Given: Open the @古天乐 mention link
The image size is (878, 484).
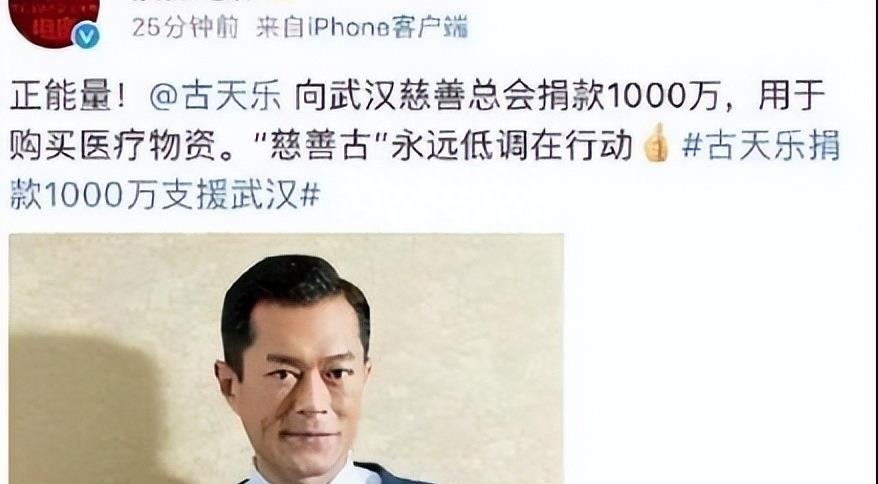Looking at the screenshot, I should click(x=215, y=96).
